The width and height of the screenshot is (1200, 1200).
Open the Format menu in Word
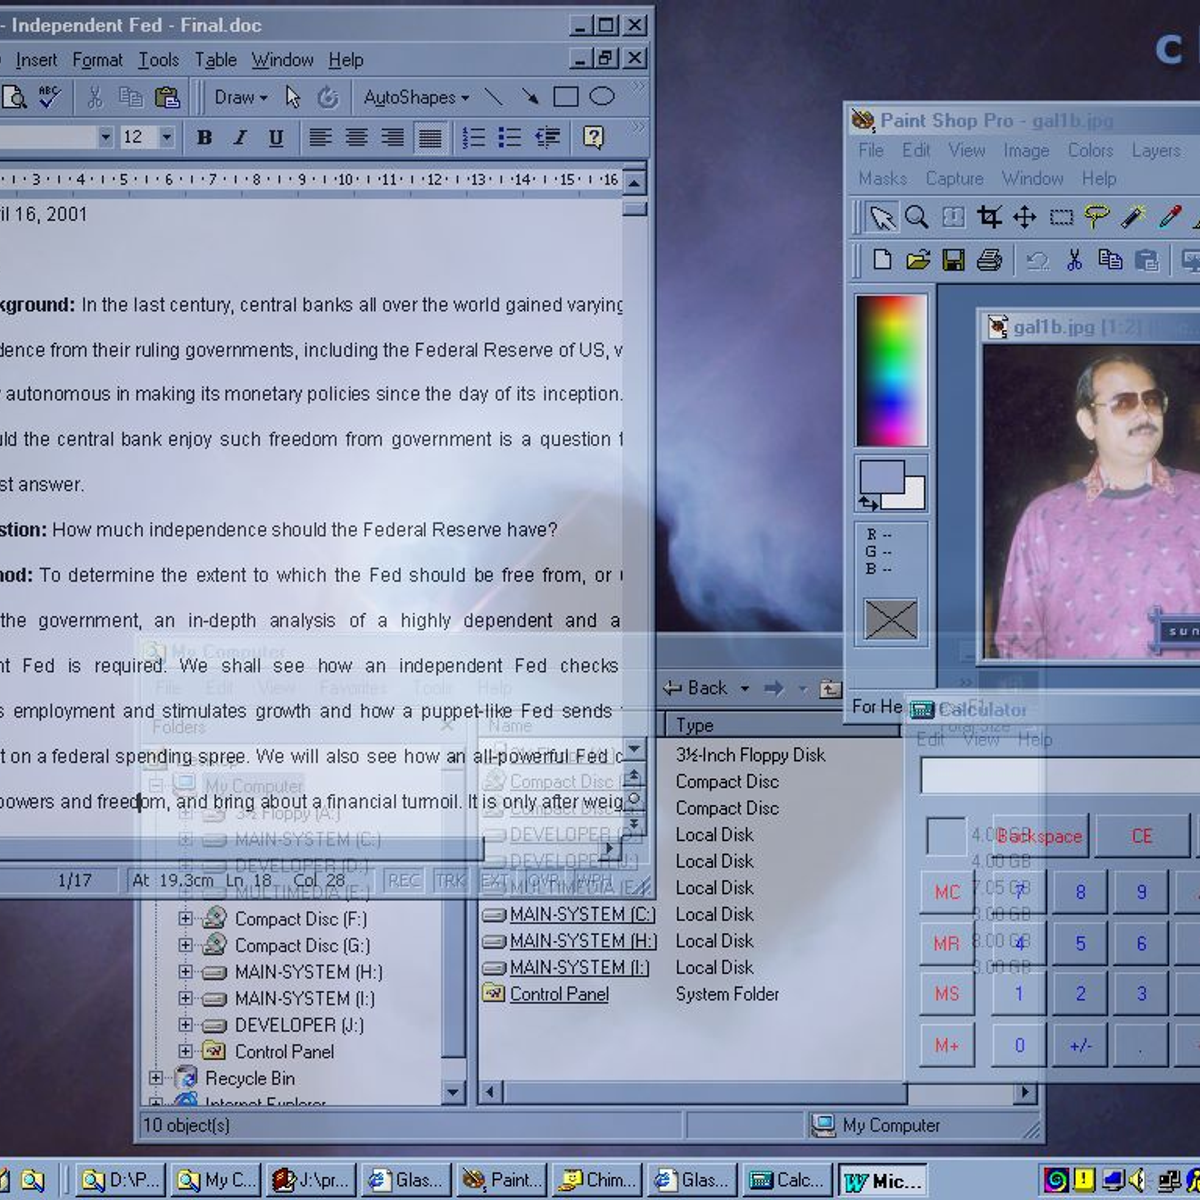(x=97, y=60)
